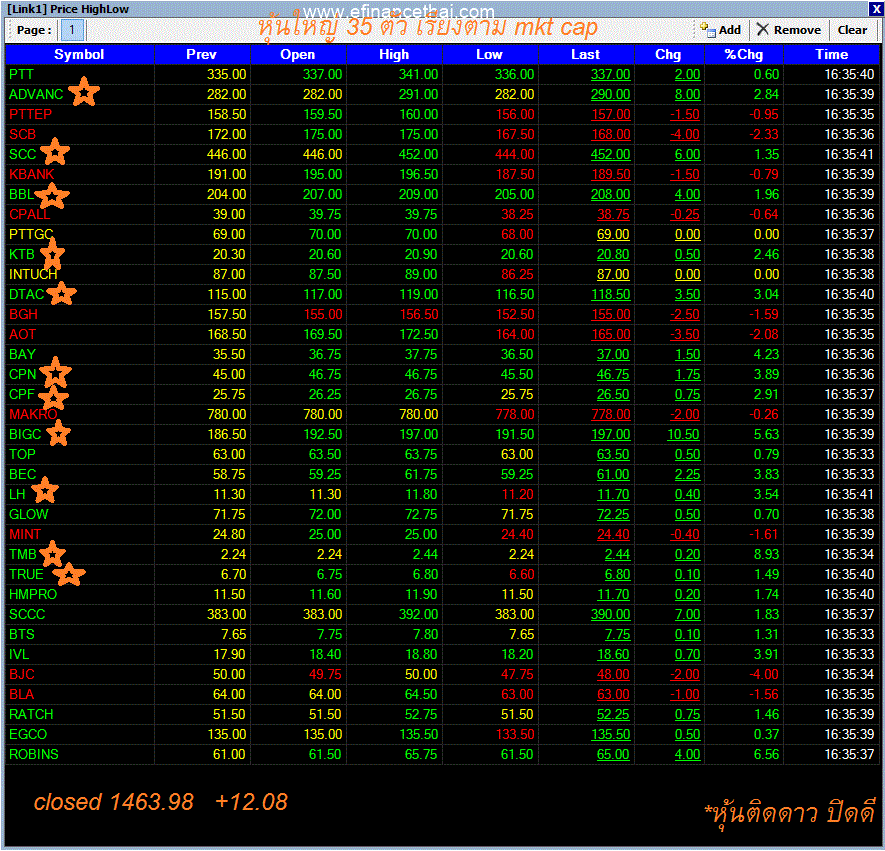Click BGH open value 155.00
885x851 pixels.
click(x=323, y=315)
